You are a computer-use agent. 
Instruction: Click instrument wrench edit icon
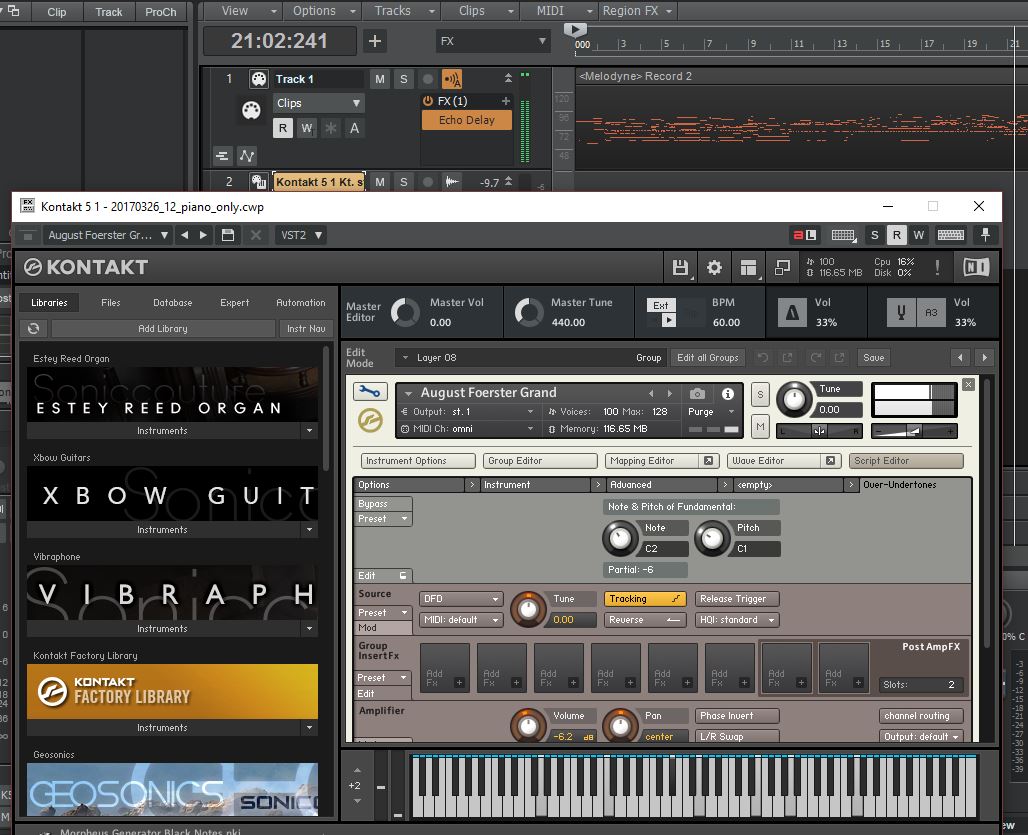370,391
